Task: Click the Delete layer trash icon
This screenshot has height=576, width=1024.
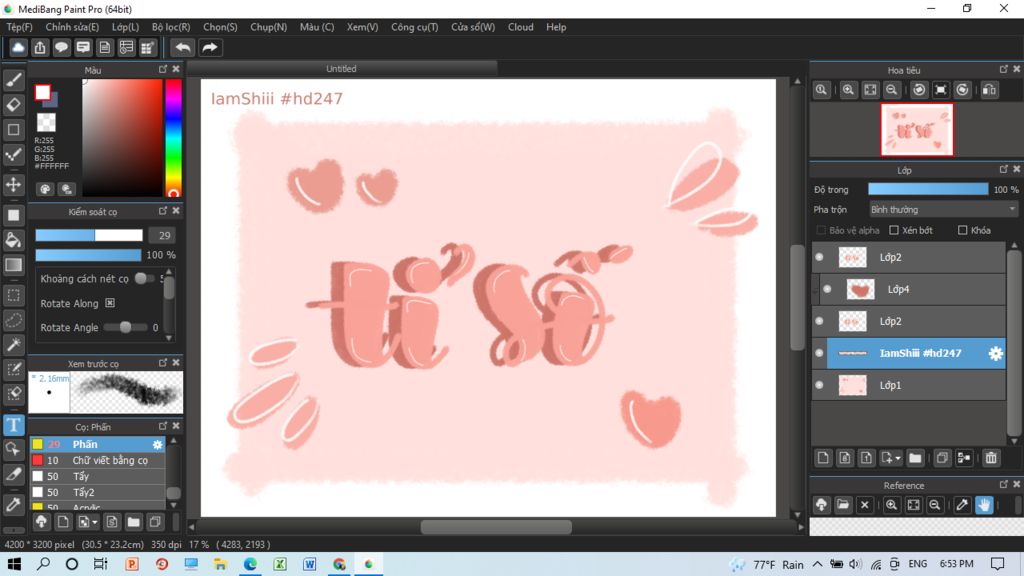Action: (x=991, y=458)
